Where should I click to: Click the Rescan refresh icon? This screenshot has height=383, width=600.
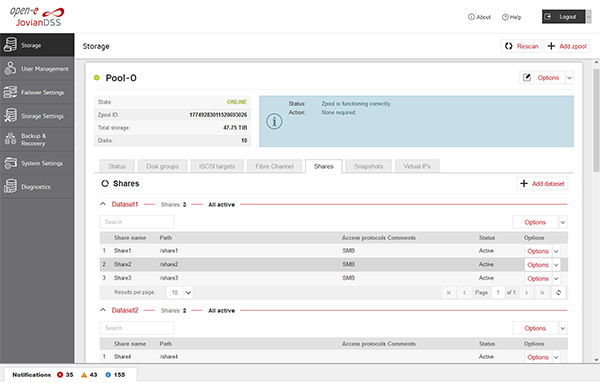click(509, 46)
